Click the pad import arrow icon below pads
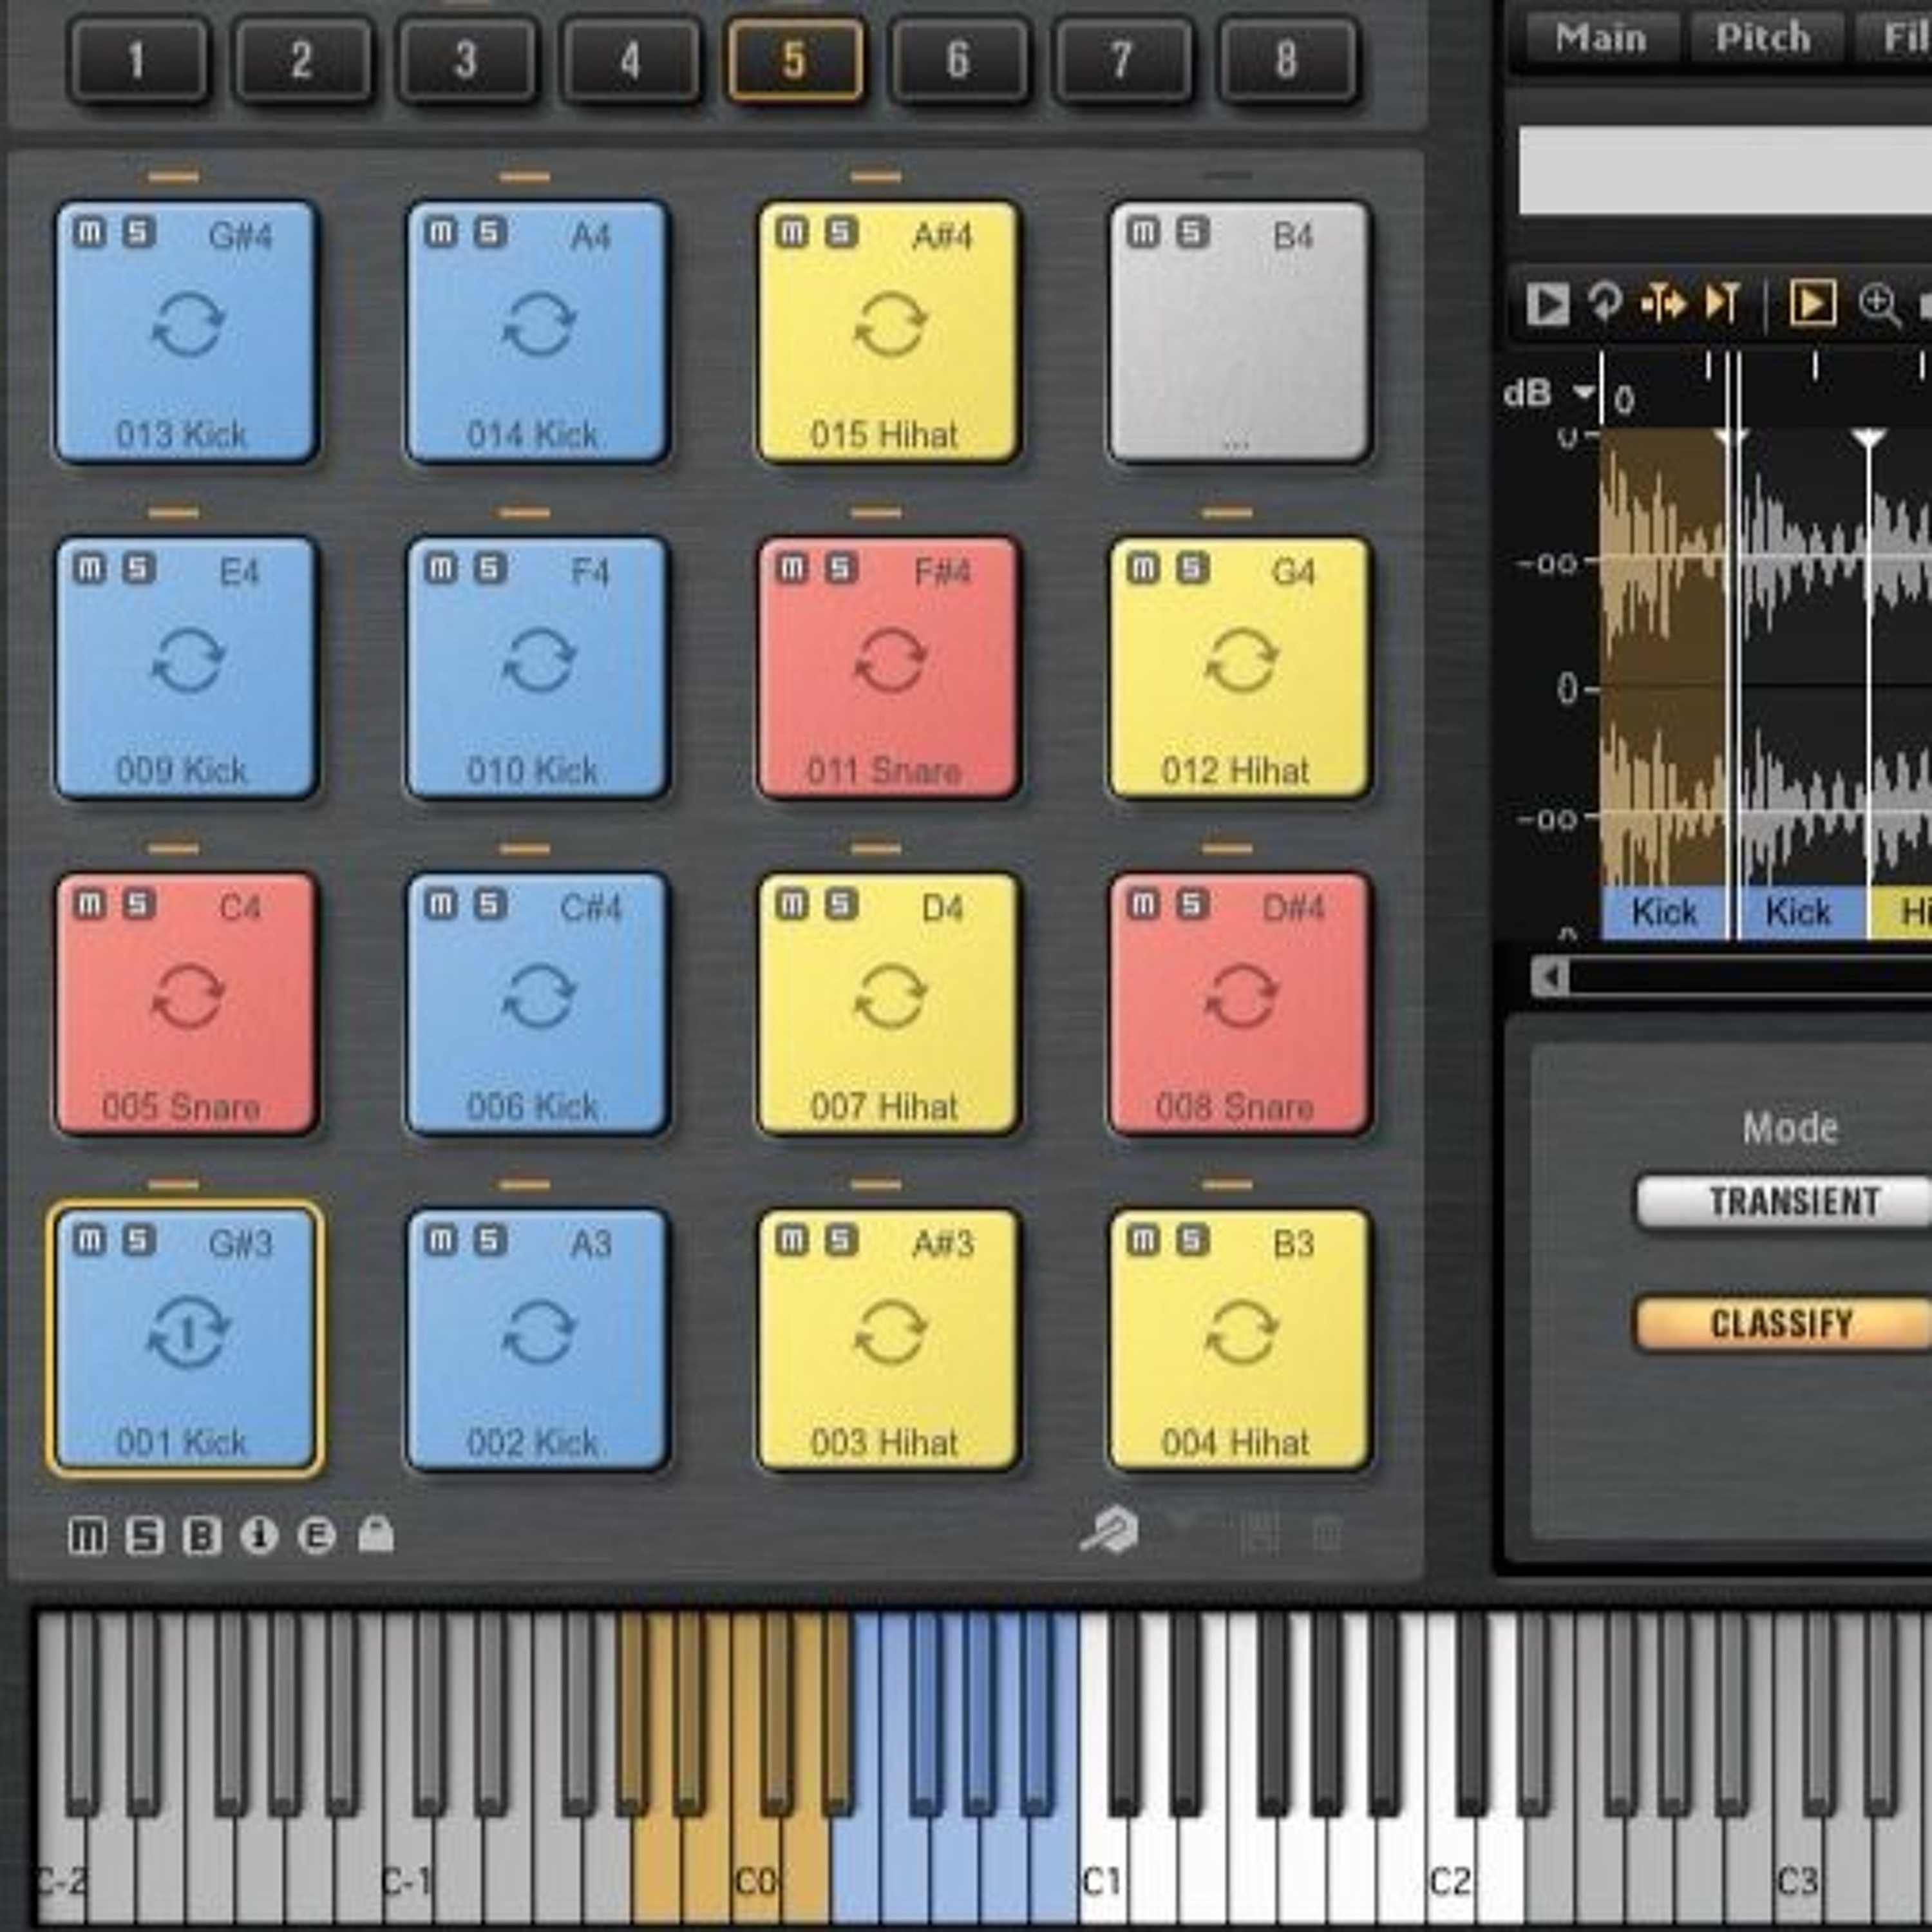1932x1932 pixels. click(x=1109, y=1530)
